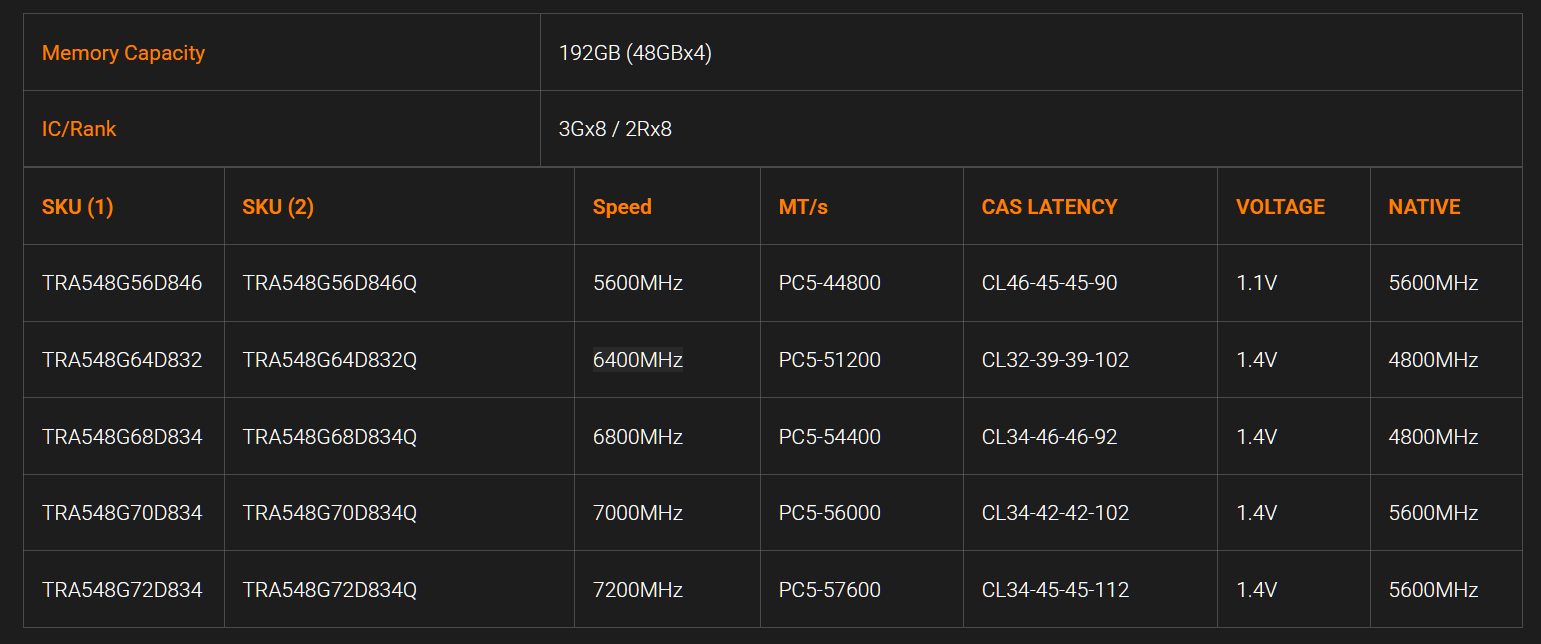Click the 1.1V voltage cell
1541x644 pixels.
(1256, 283)
